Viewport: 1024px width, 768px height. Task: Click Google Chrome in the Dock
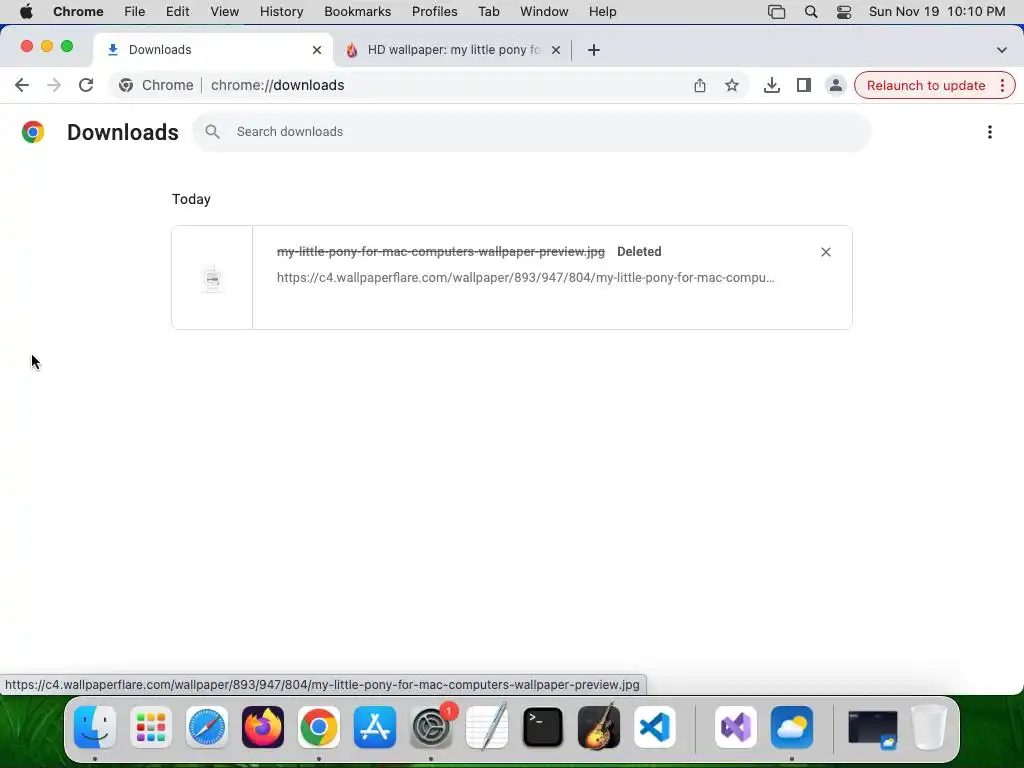point(319,727)
